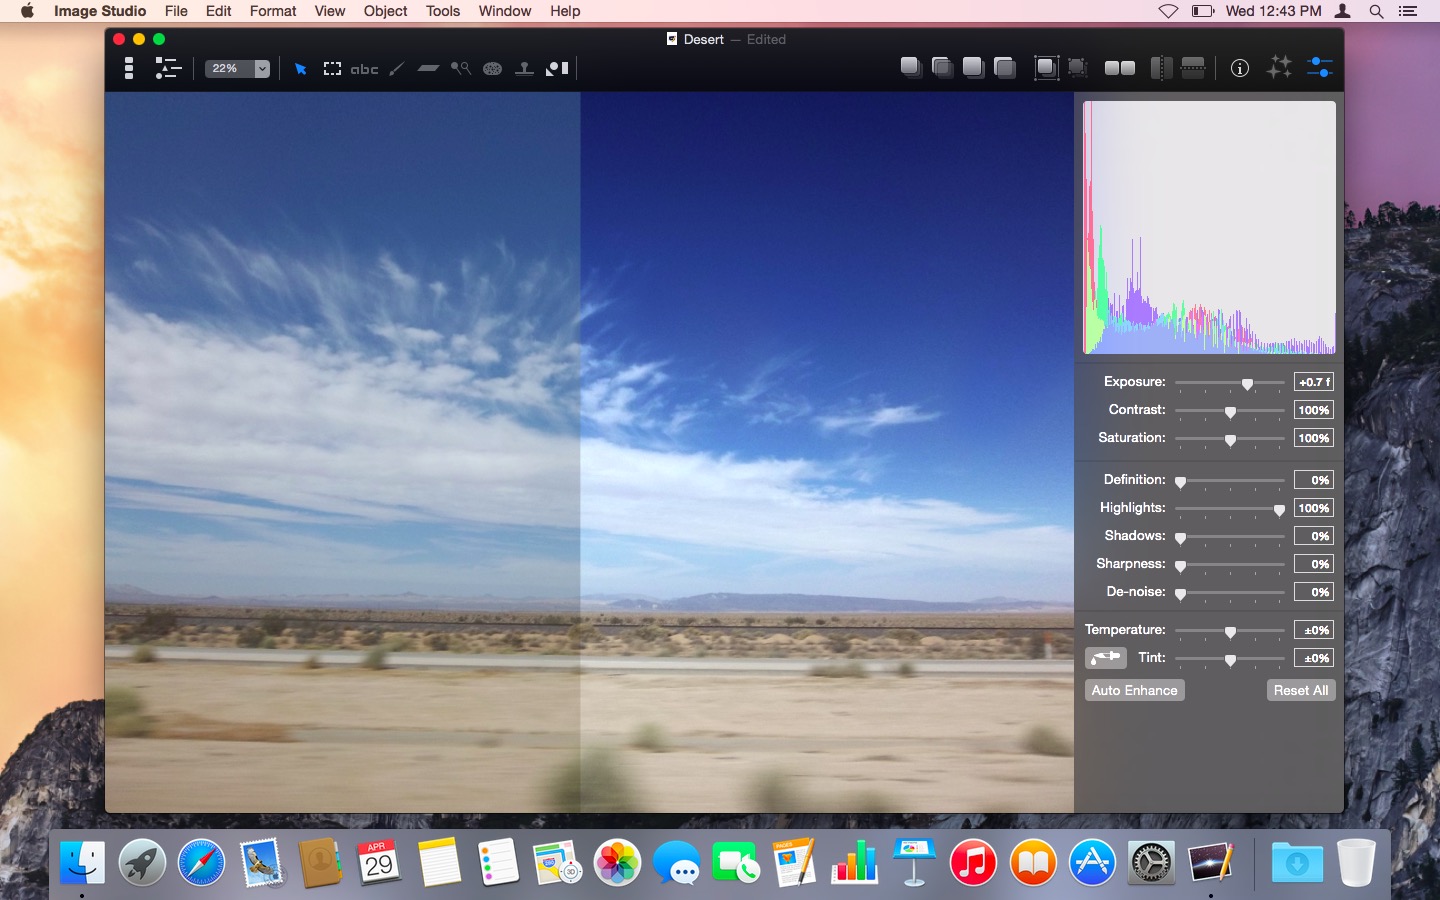Click the Exposure slider handle
Viewport: 1440px width, 900px height.
1247,384
